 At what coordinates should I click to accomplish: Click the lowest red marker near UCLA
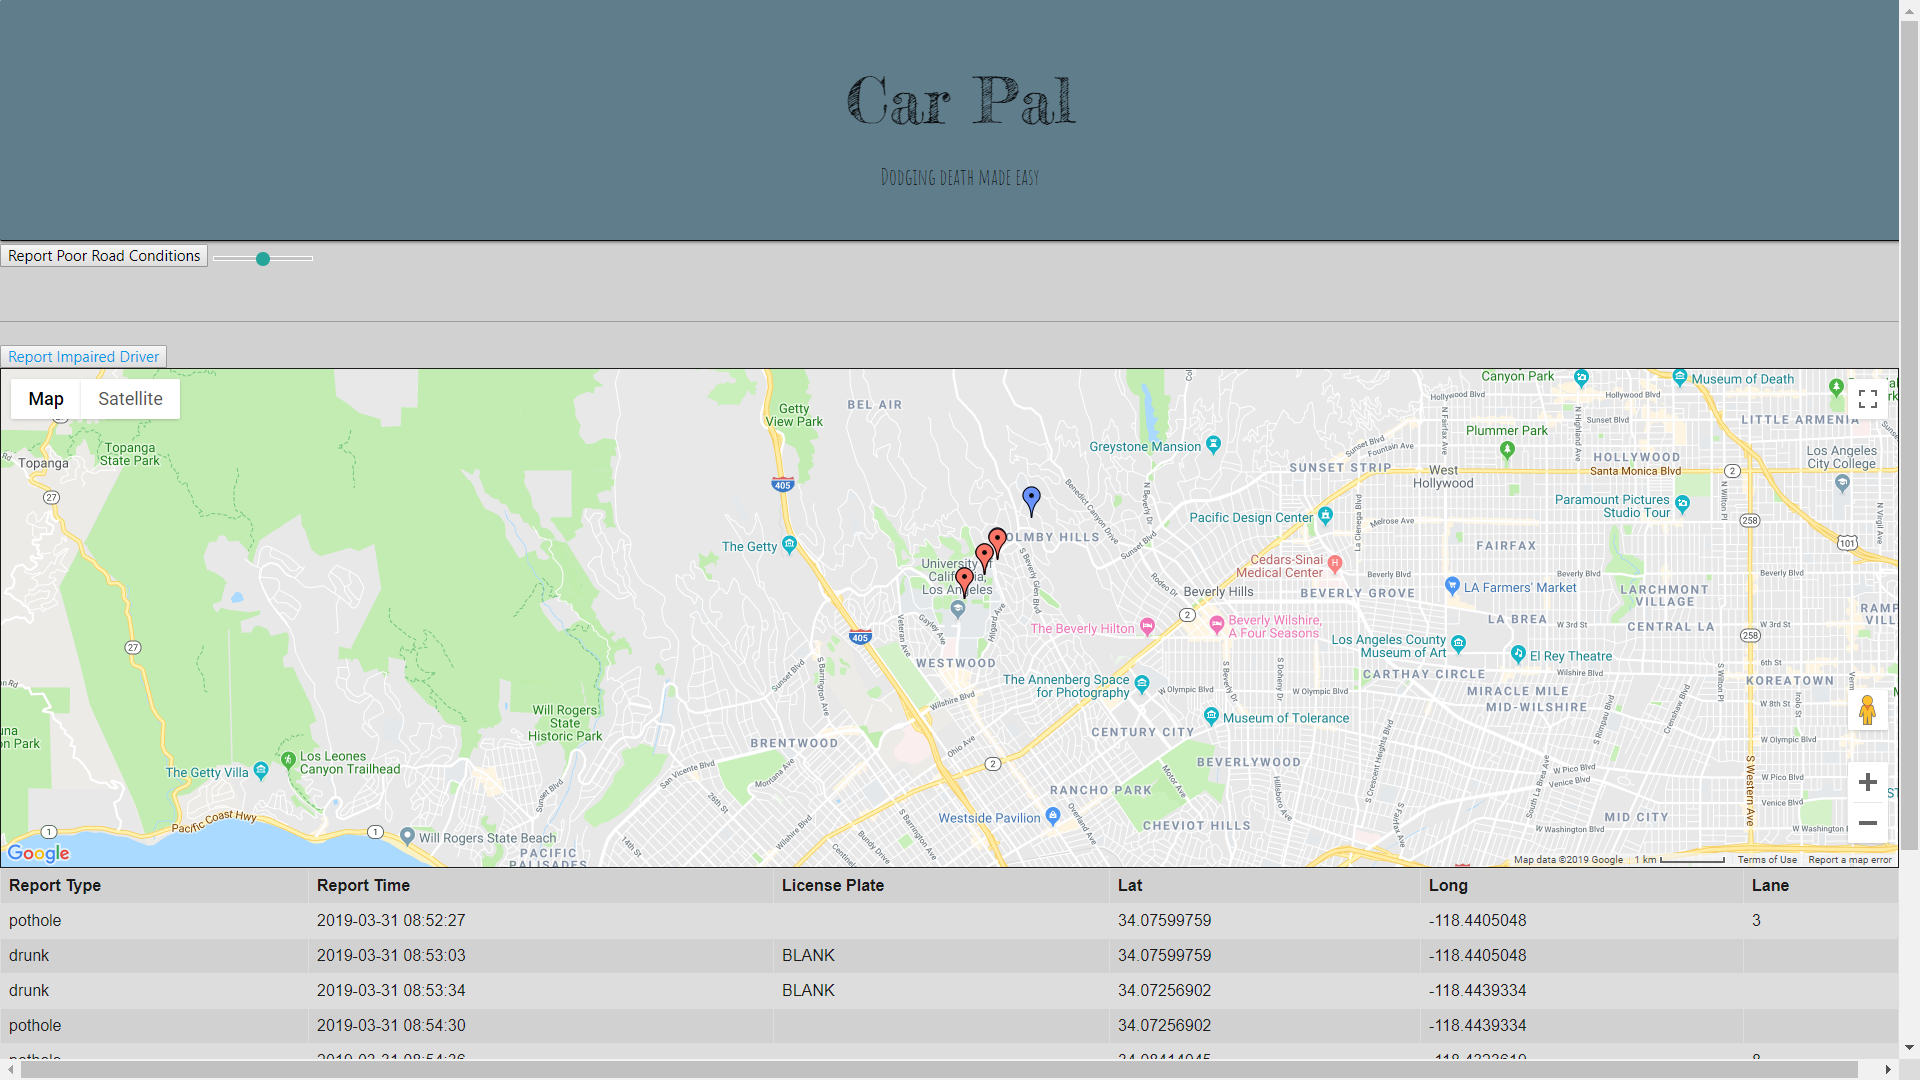pyautogui.click(x=964, y=579)
